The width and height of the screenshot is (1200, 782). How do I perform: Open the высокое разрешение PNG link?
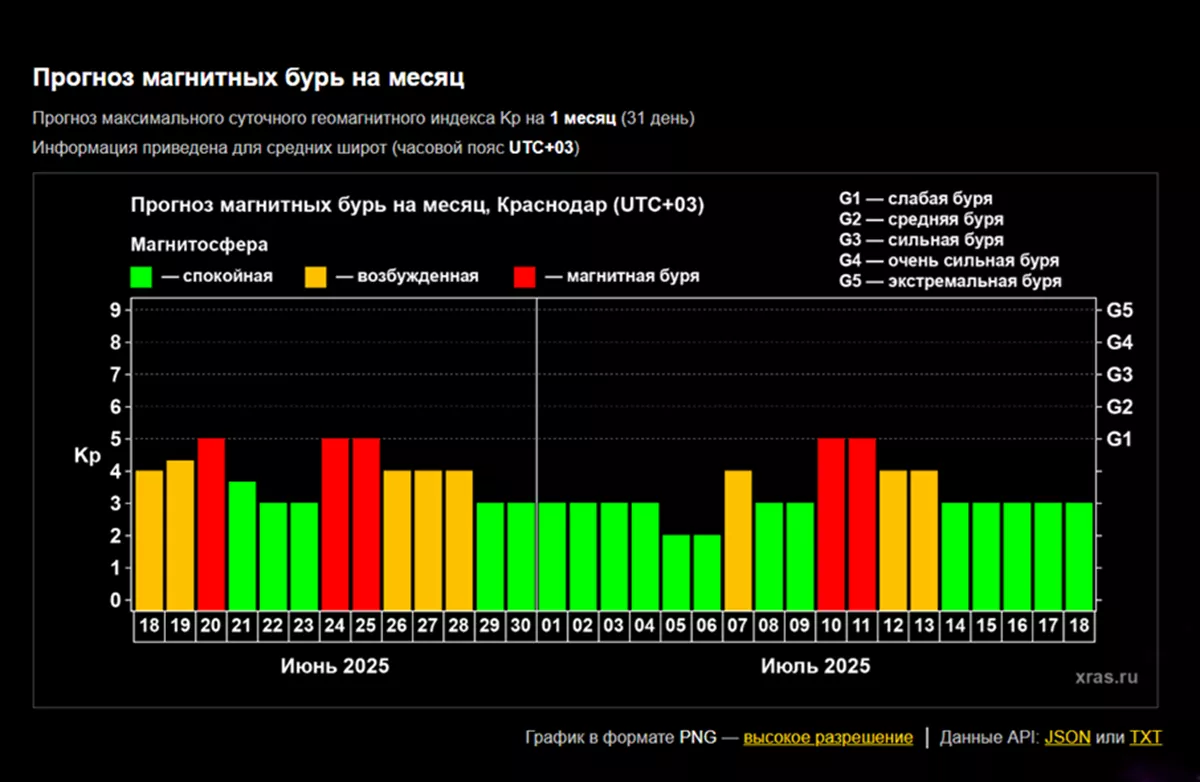pyautogui.click(x=827, y=738)
